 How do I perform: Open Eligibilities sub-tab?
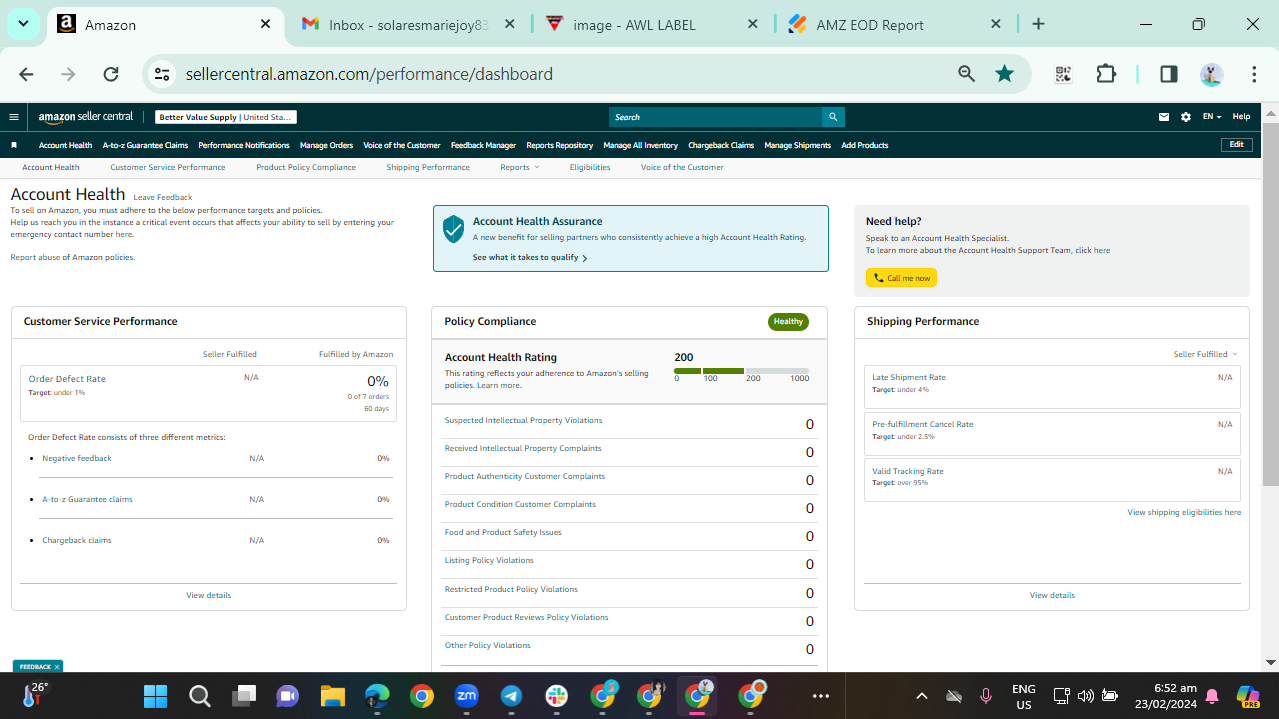click(x=590, y=167)
